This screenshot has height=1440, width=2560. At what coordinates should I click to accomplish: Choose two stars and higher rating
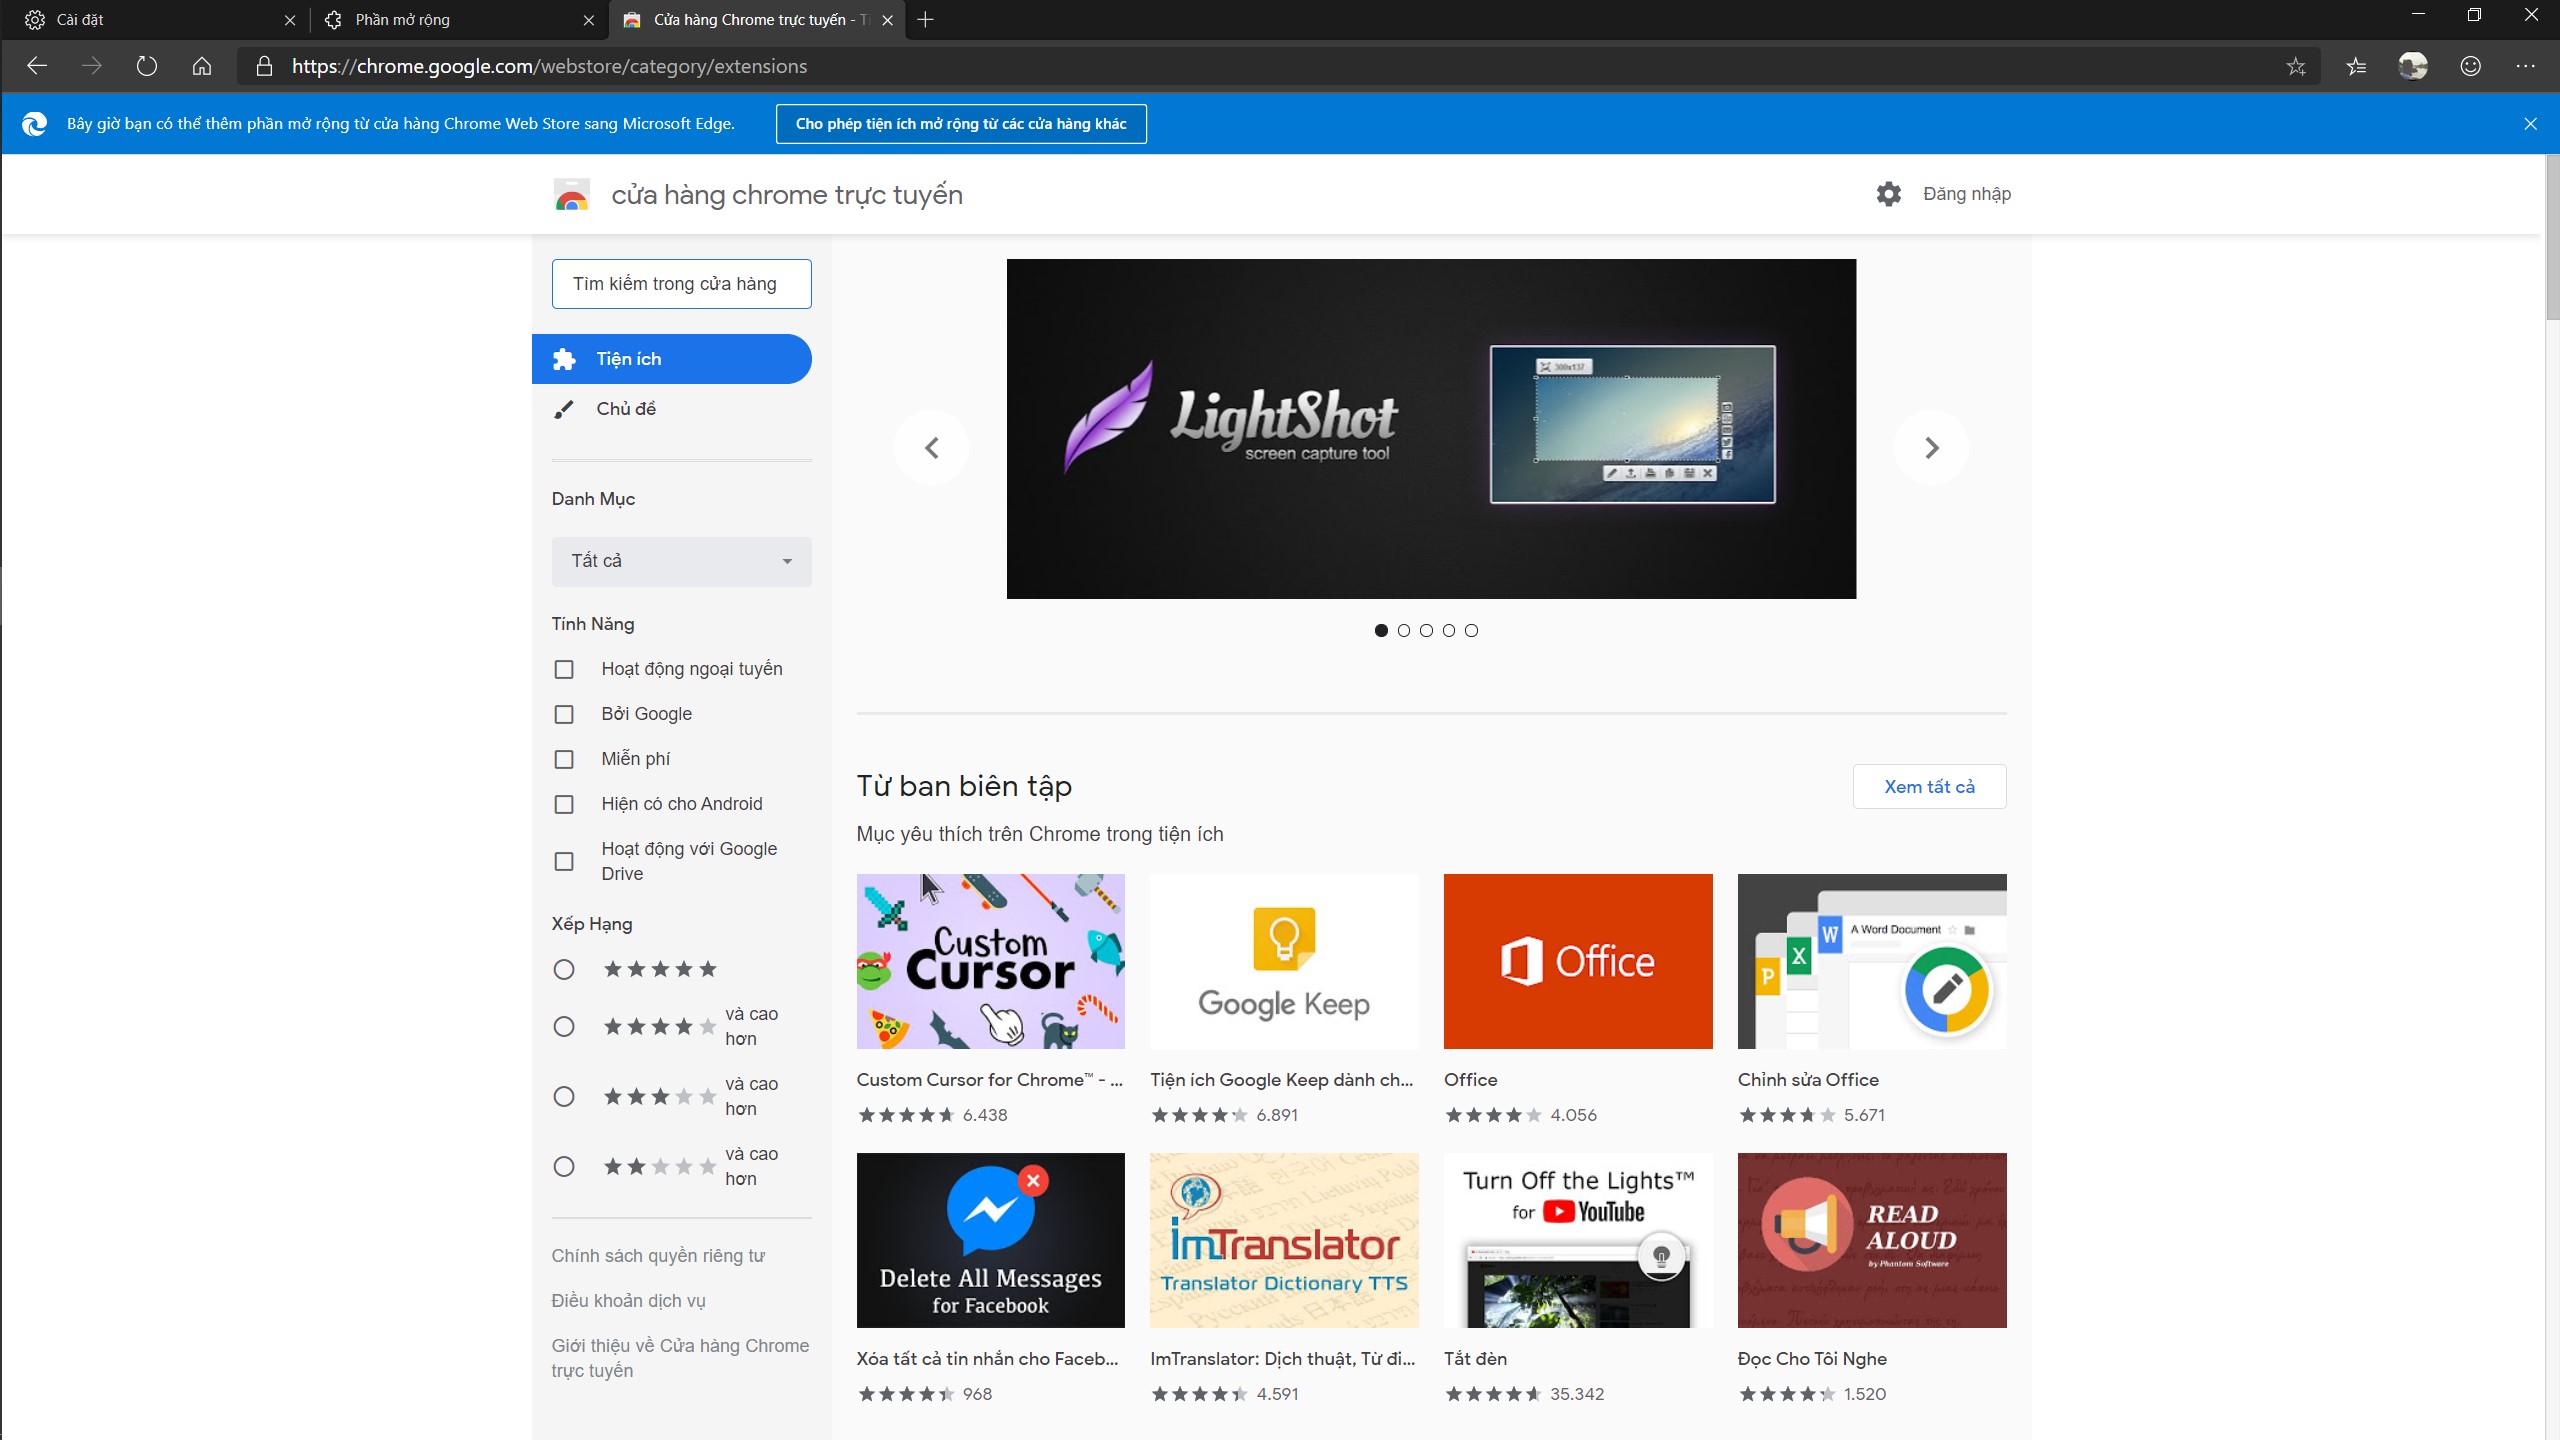coord(564,1167)
